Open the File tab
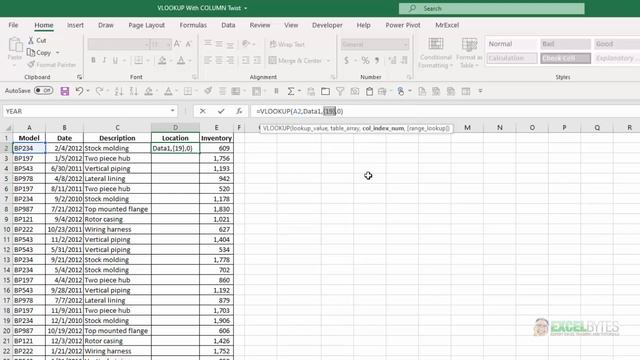 coord(13,25)
